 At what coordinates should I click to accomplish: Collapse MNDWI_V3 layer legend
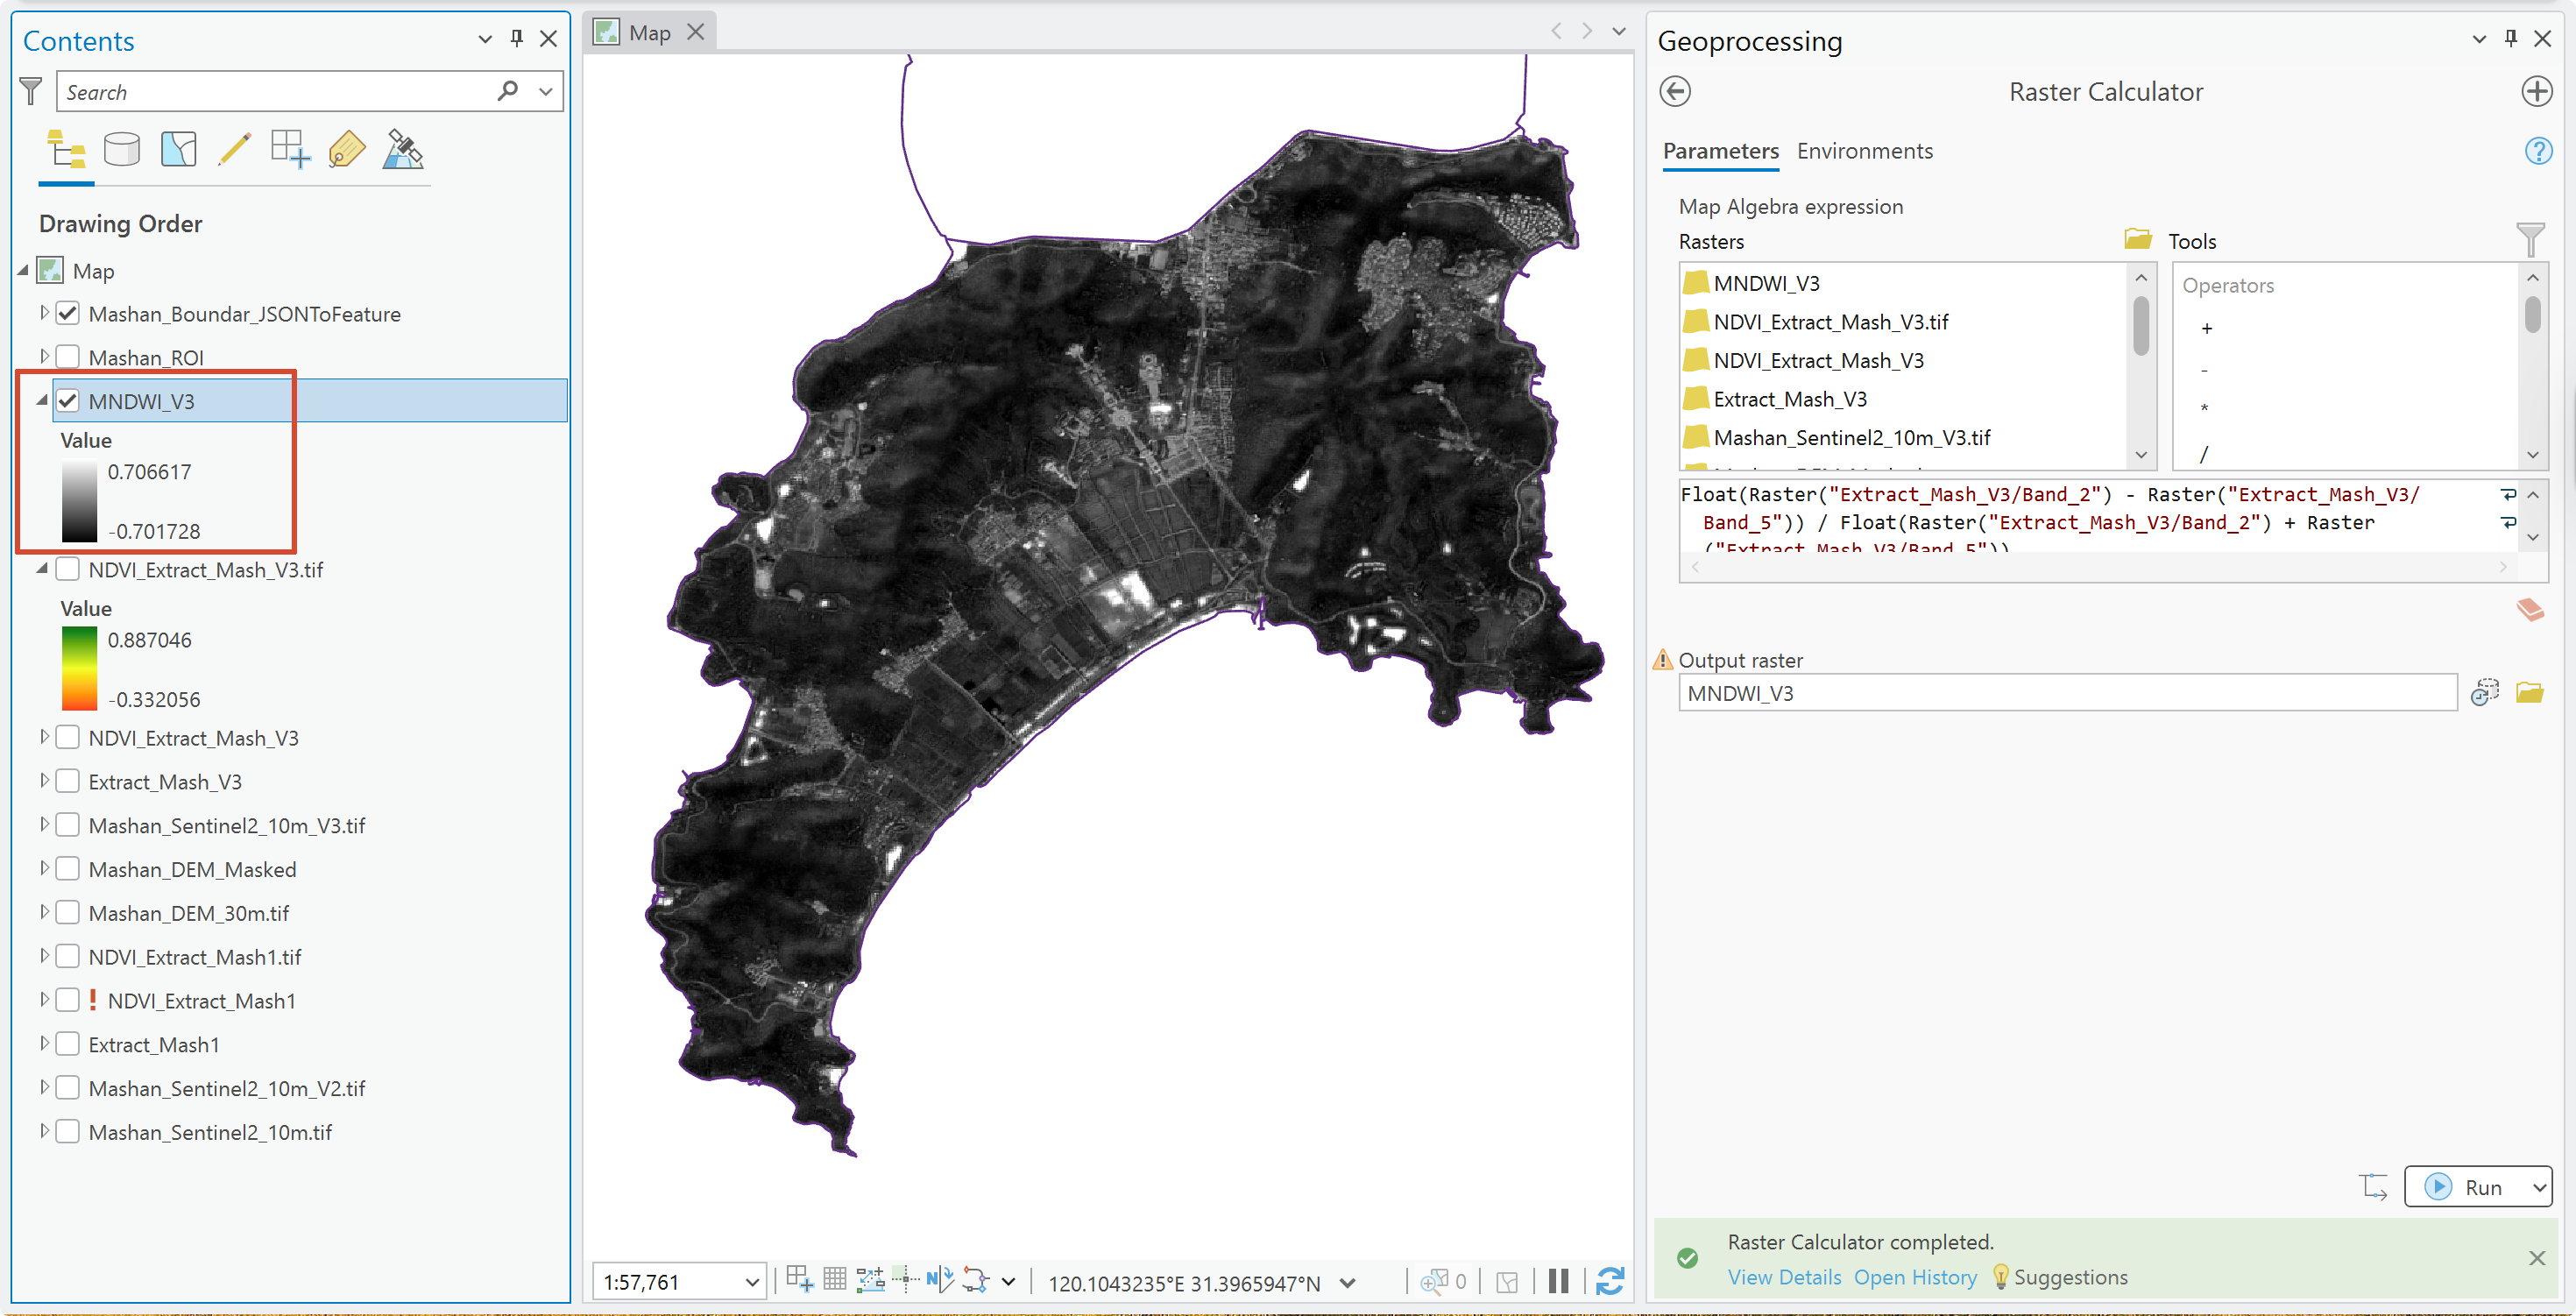click(42, 400)
